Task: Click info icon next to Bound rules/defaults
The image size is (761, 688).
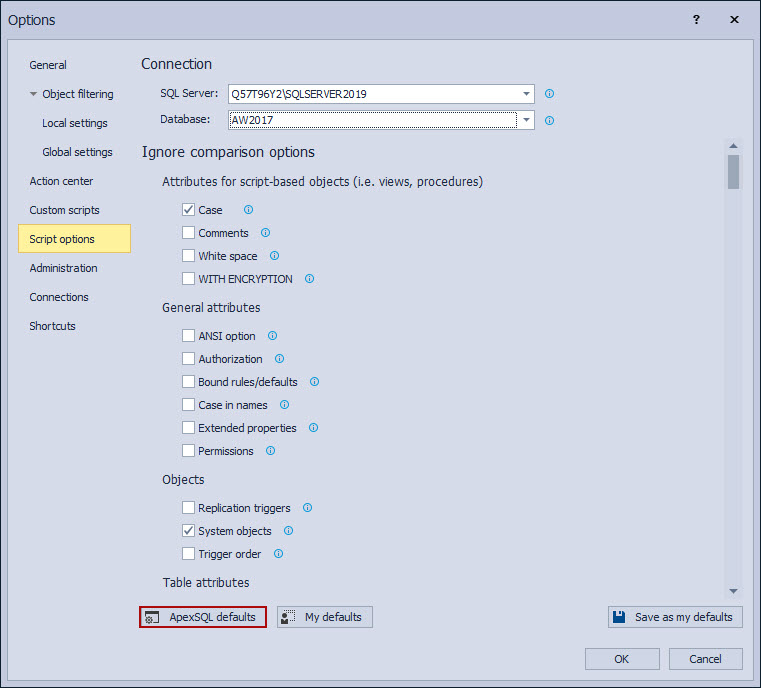Action: coord(314,382)
